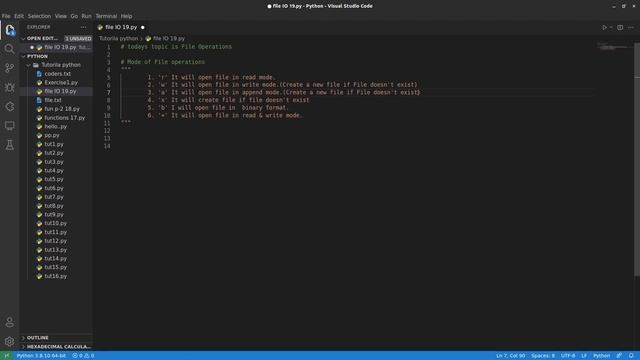Screen dimensions: 640x360
Task: Open the Selection menu
Action: pos(39,16)
